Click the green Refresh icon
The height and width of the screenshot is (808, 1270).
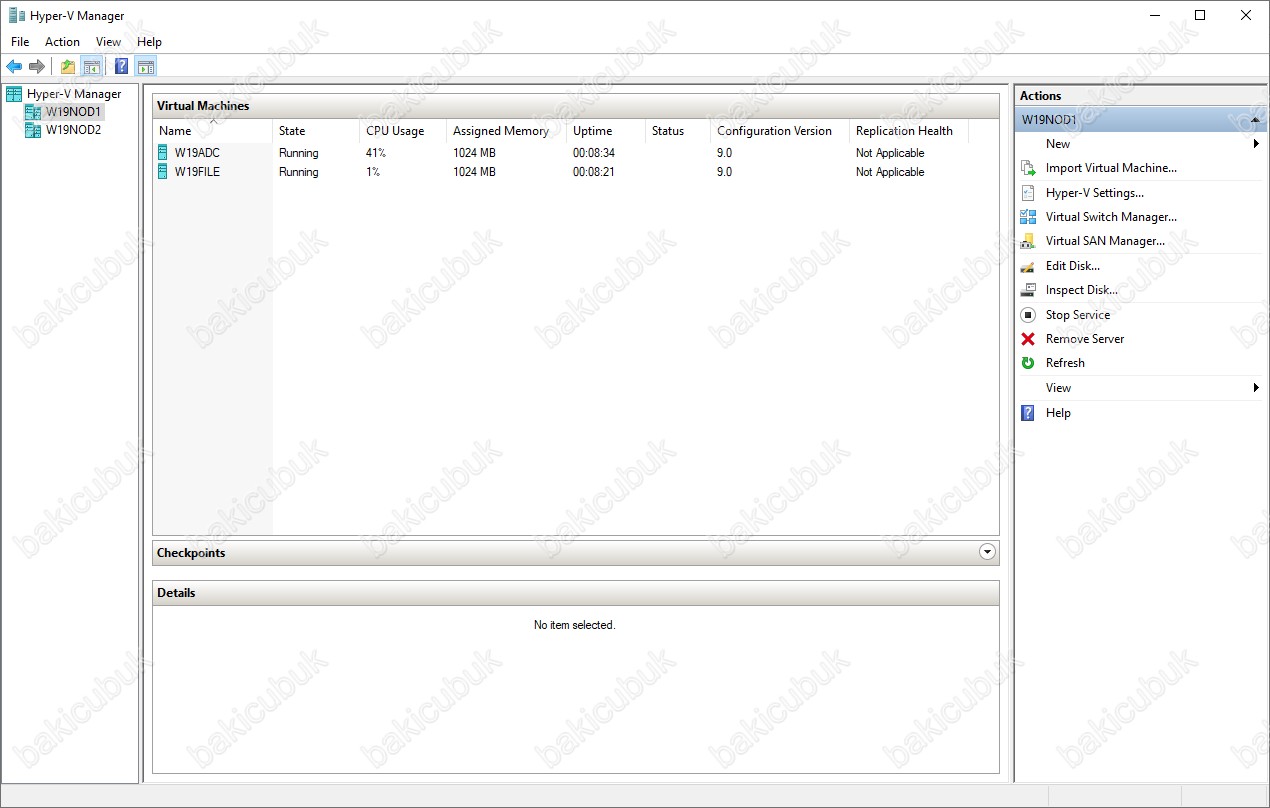[x=1028, y=363]
